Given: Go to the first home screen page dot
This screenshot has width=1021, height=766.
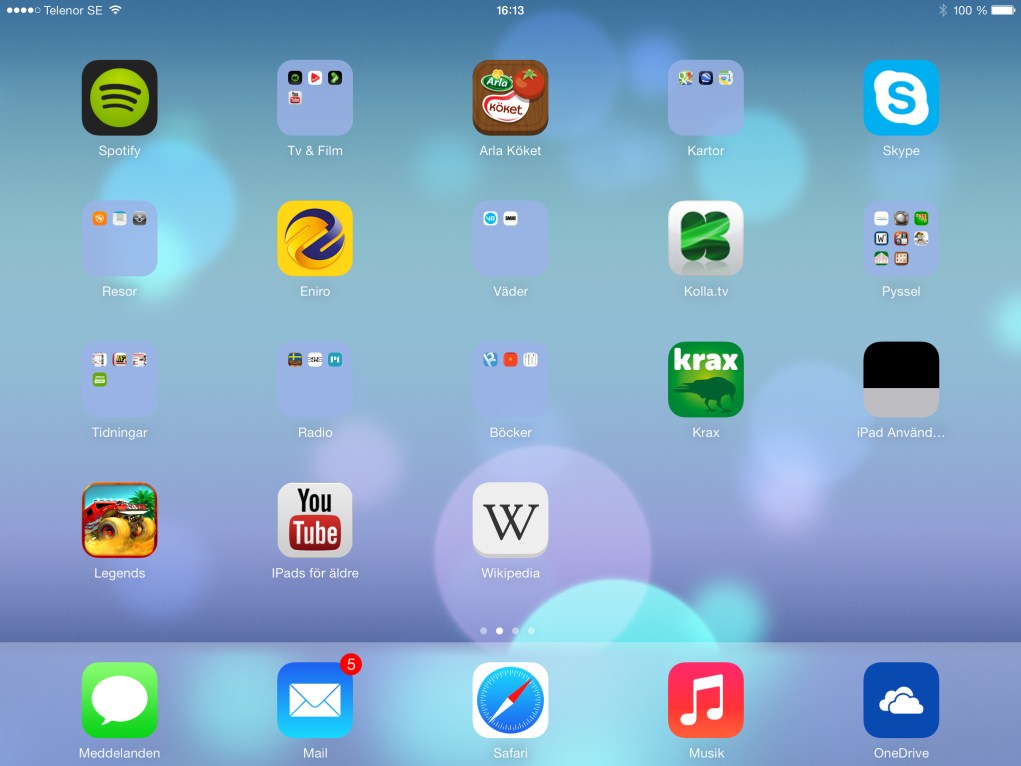Looking at the screenshot, I should click(x=483, y=631).
